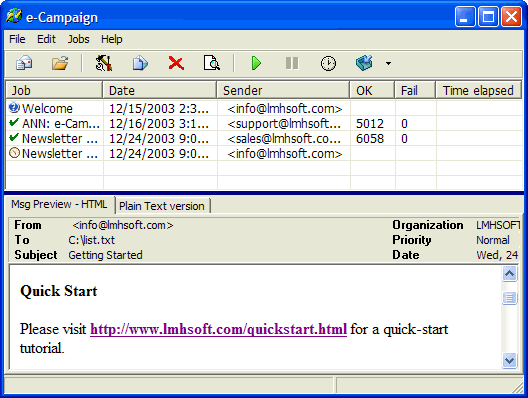
Task: Expand the dropdown arrow beside mailbox icon
Action: [x=388, y=63]
